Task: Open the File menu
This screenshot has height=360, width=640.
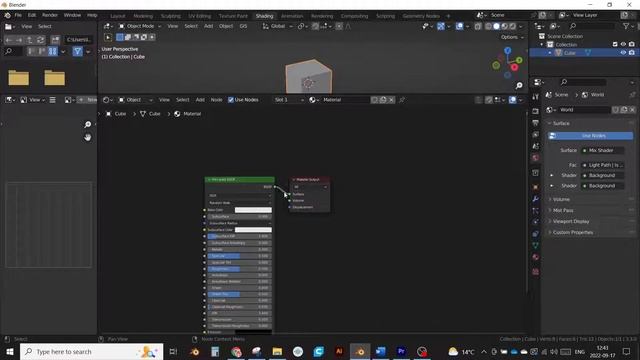Action: click(x=18, y=15)
